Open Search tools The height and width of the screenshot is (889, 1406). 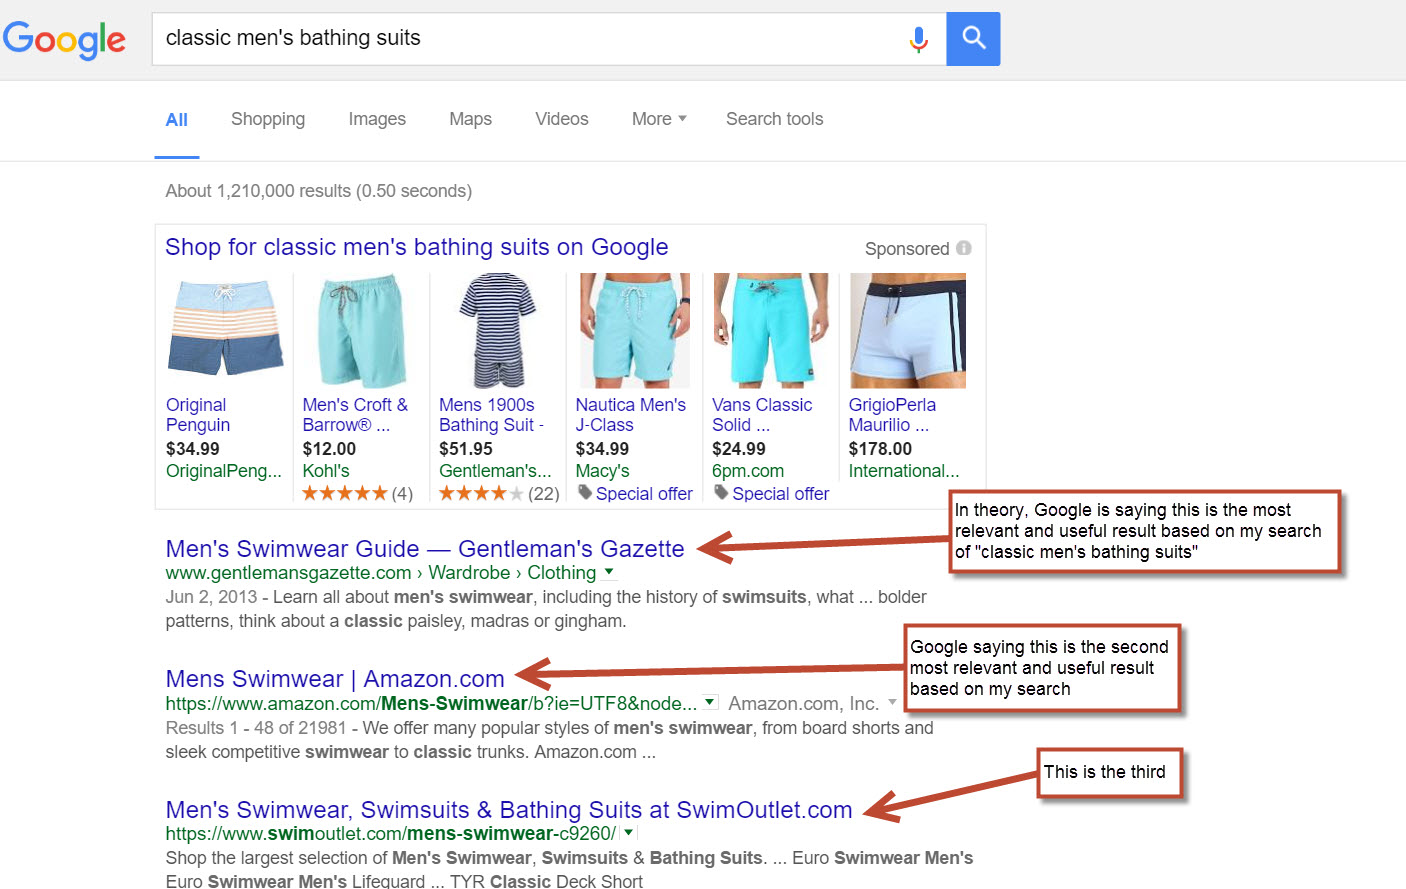[775, 119]
